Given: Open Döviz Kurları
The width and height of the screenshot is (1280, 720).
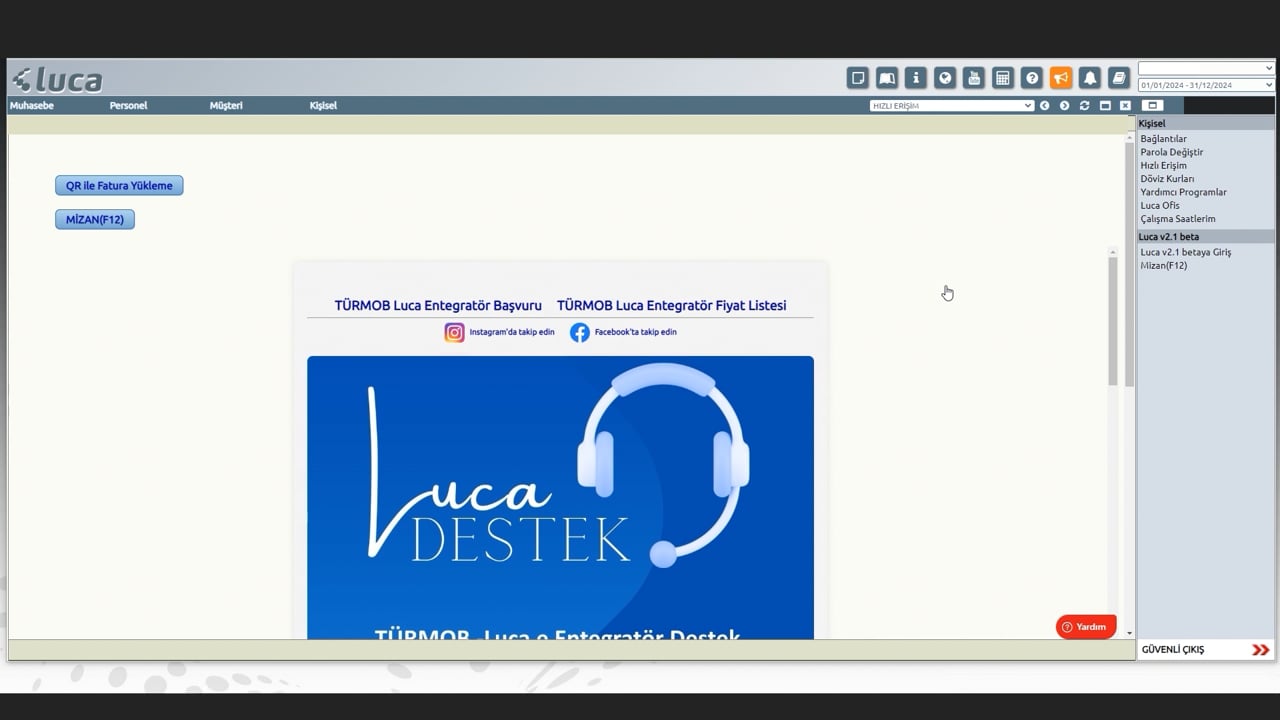Looking at the screenshot, I should point(1167,179).
